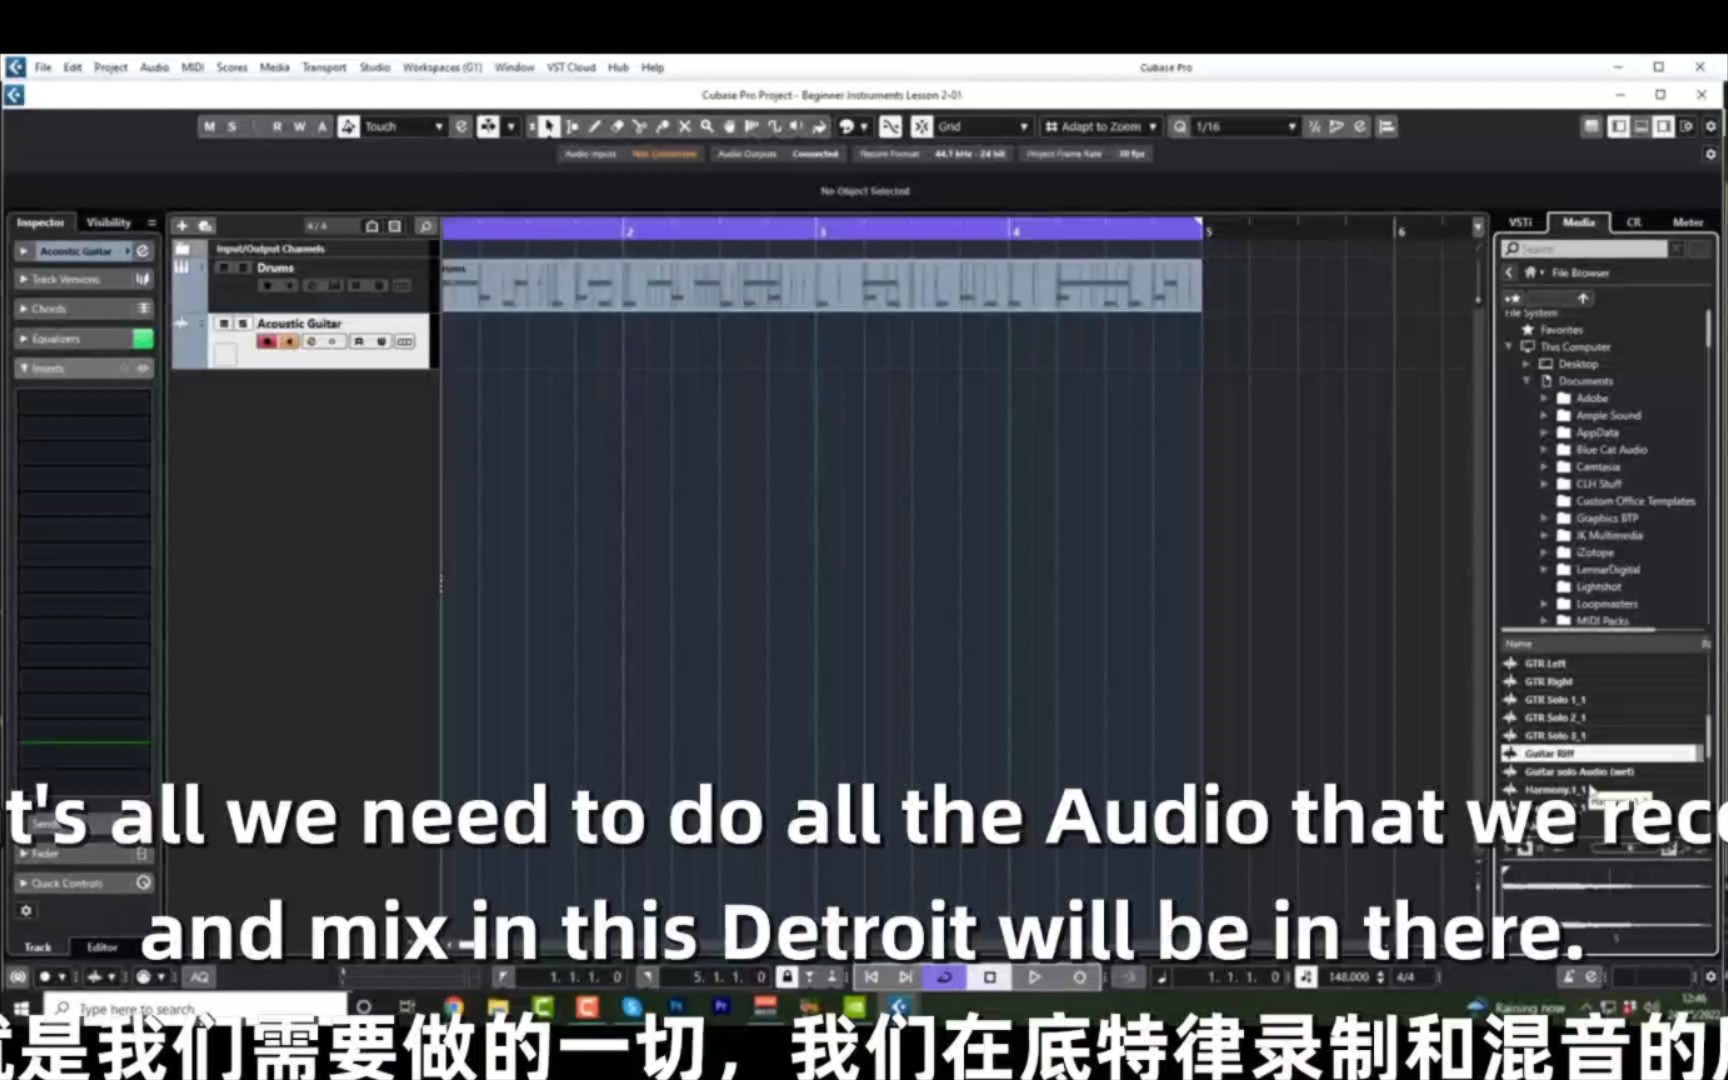This screenshot has width=1728, height=1080.
Task: Activate record enable on the Acoustic Guitar track
Action: click(268, 341)
